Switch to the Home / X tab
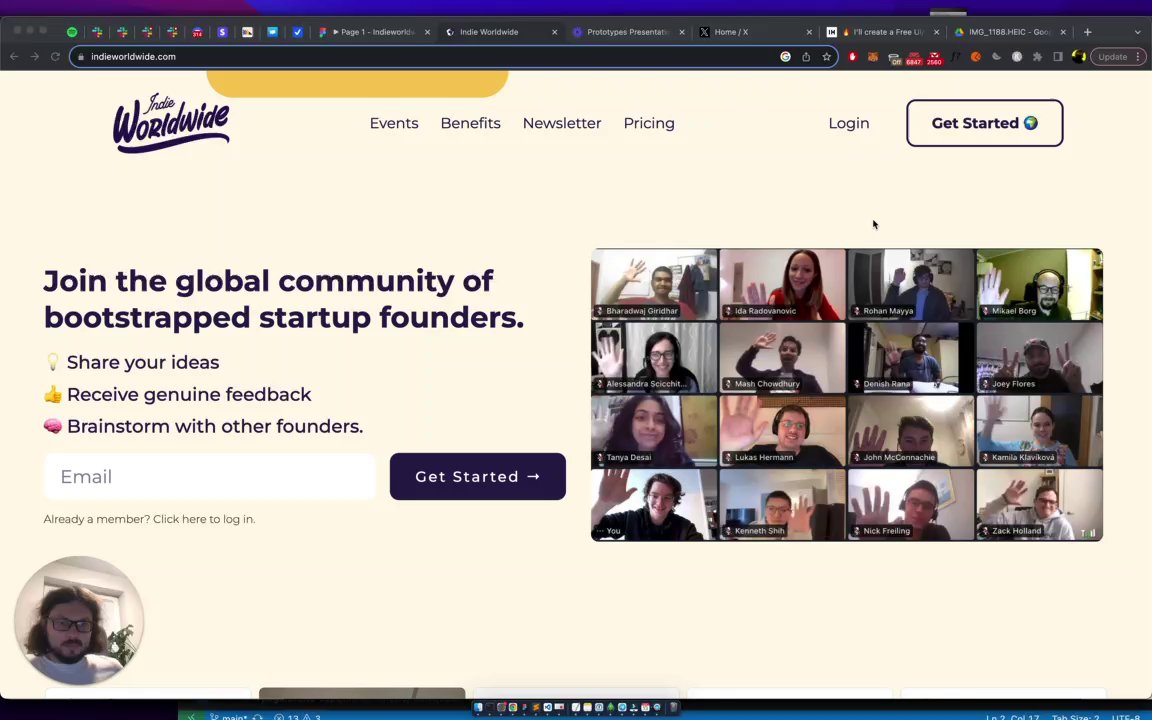The image size is (1152, 720). tap(755, 32)
